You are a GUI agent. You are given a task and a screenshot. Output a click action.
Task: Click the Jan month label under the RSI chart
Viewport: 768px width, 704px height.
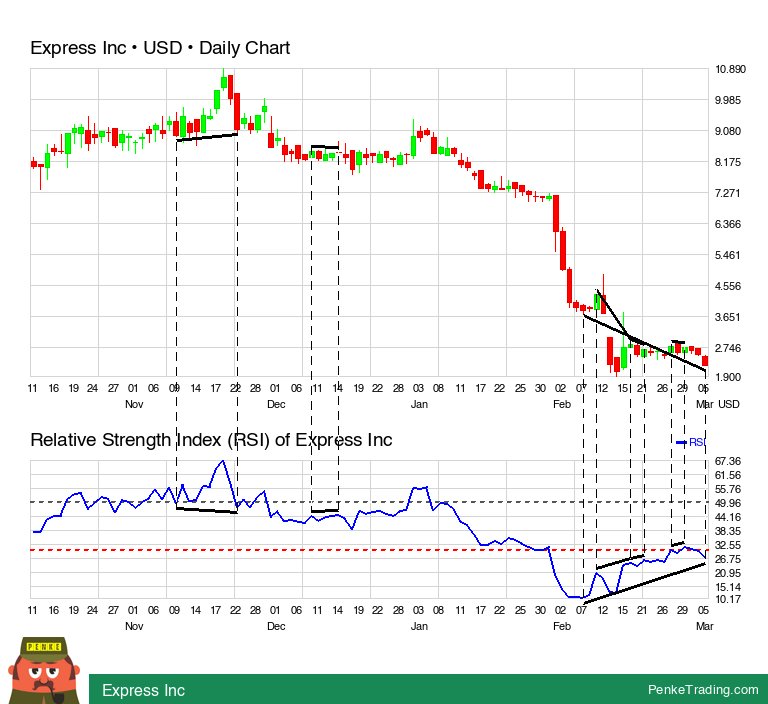419,627
